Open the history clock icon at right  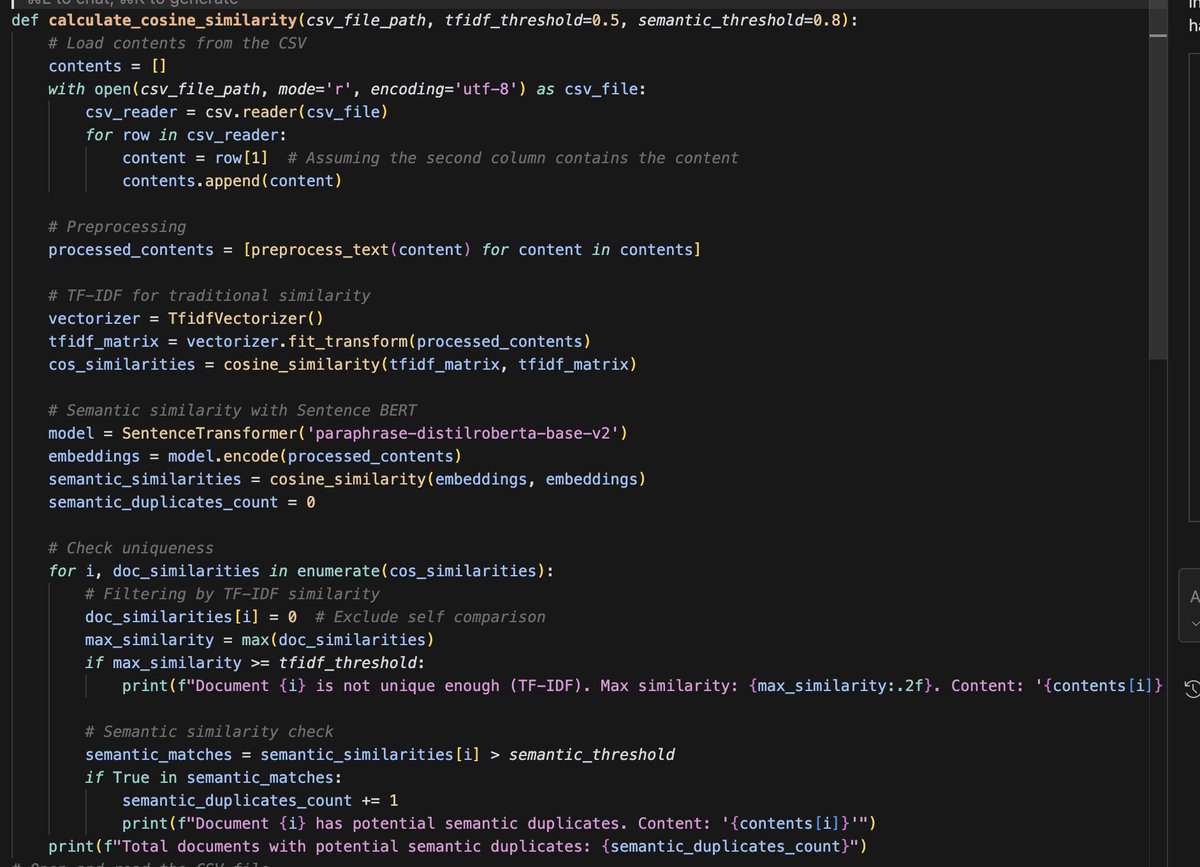click(1190, 688)
